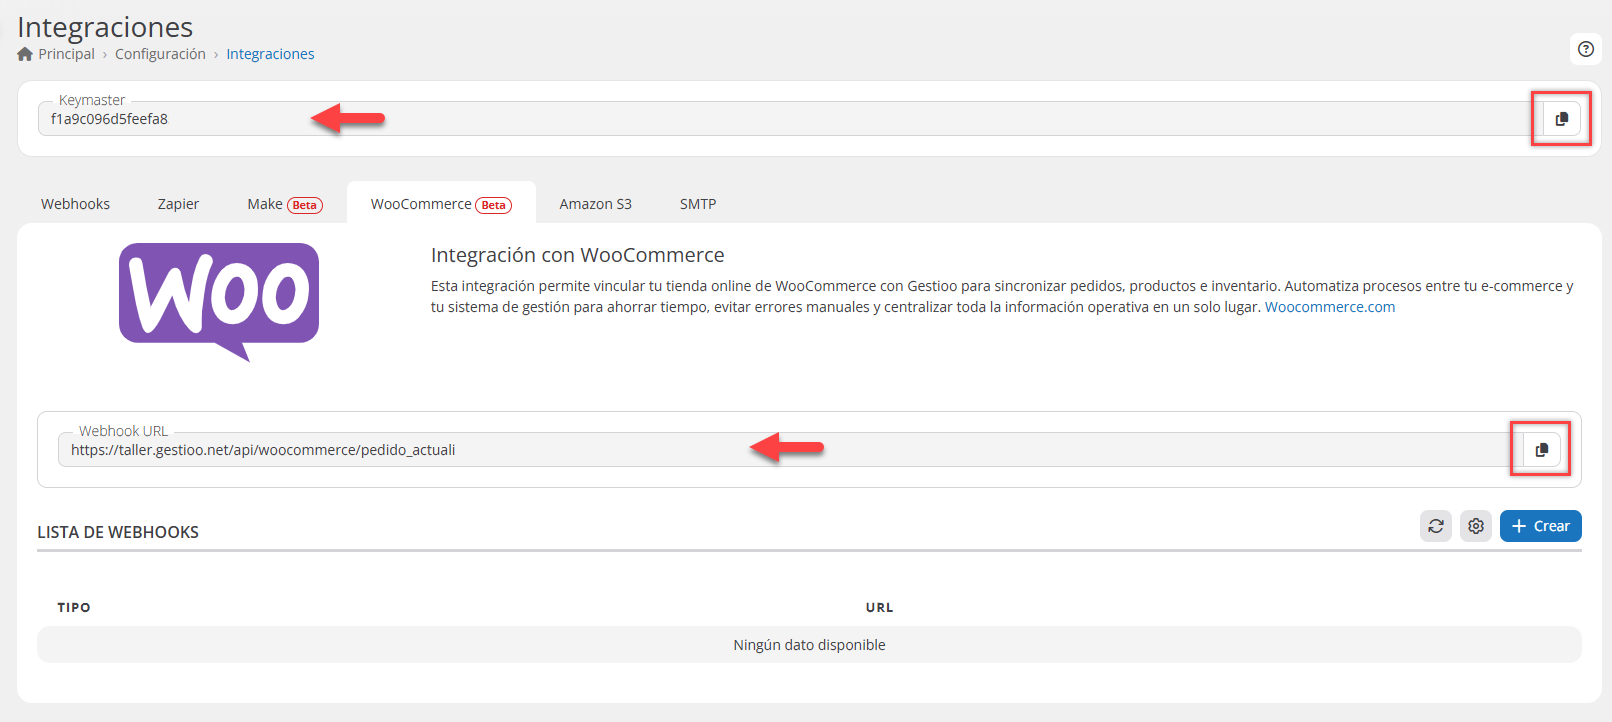Switch to the Webhooks tab

coord(75,204)
